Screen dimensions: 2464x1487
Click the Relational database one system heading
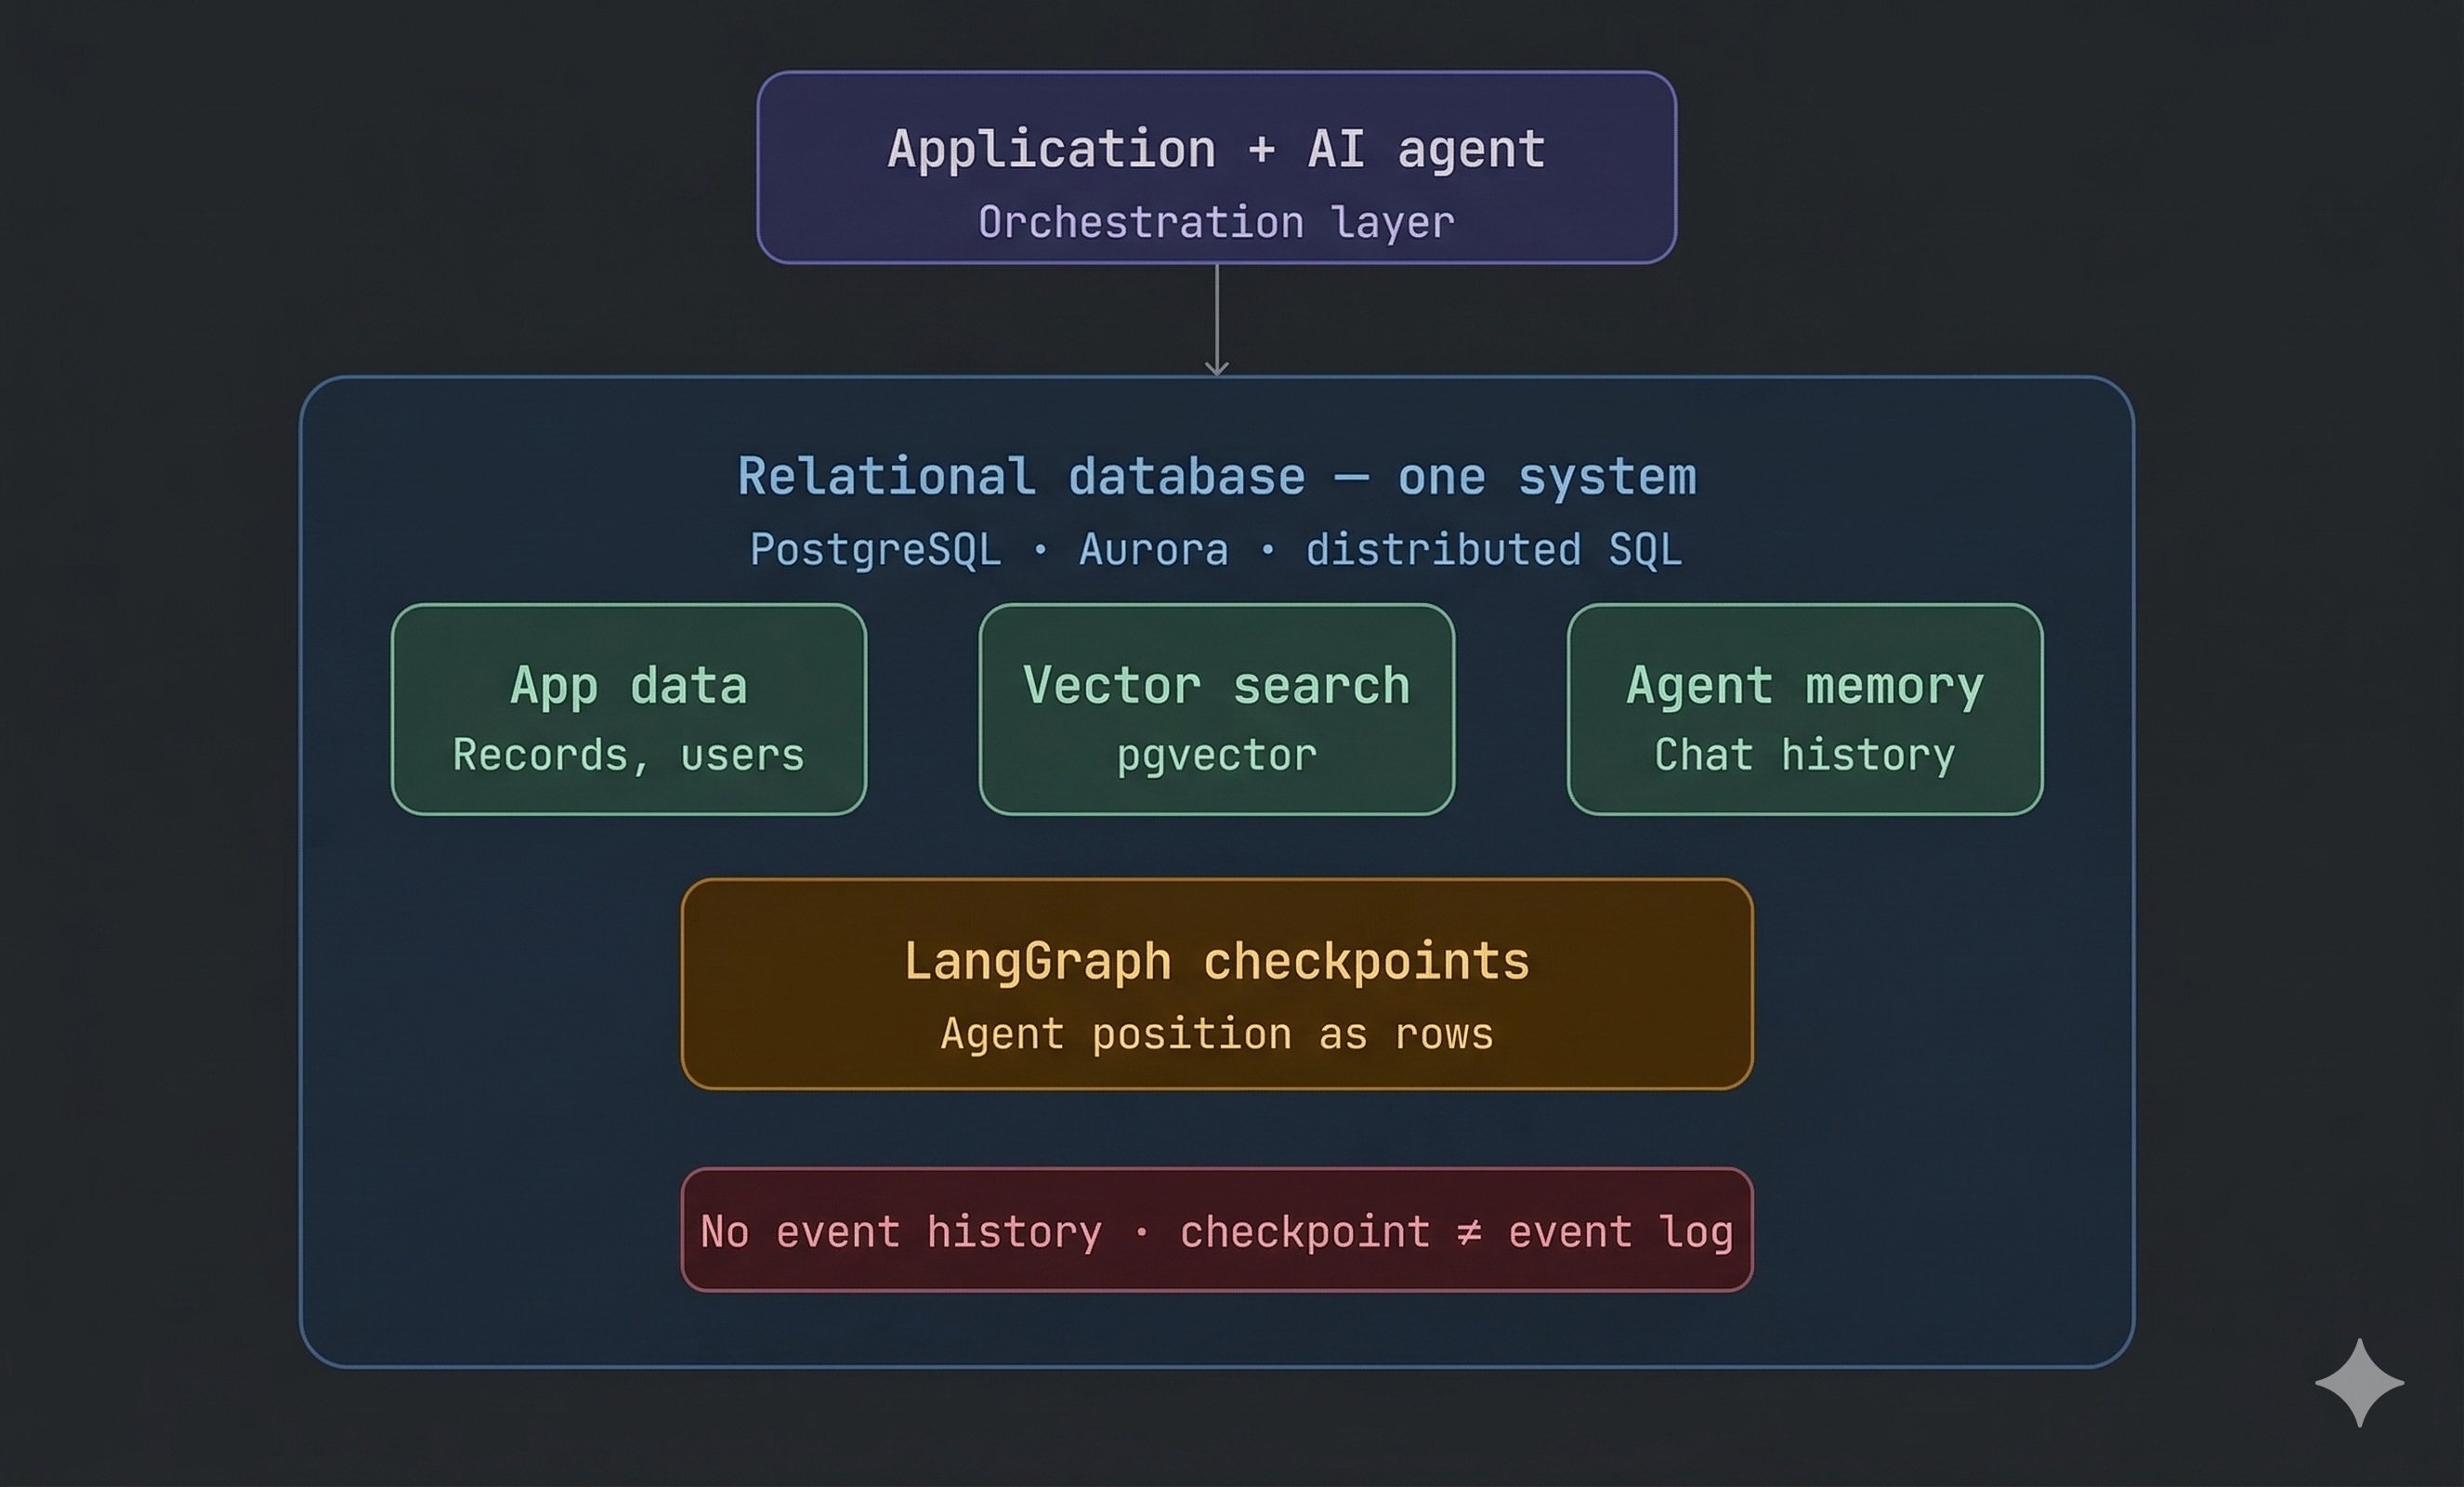click(1216, 477)
